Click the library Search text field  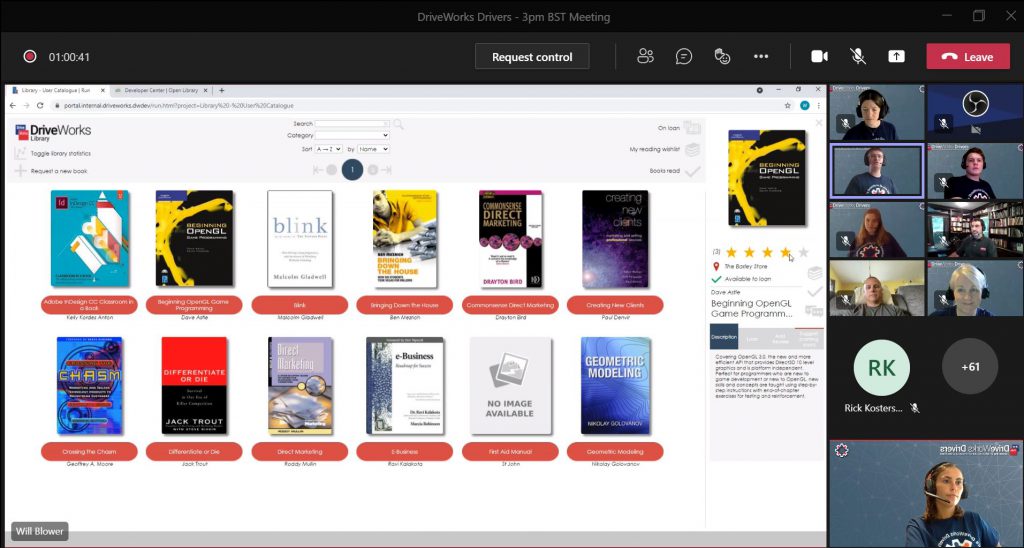point(352,123)
